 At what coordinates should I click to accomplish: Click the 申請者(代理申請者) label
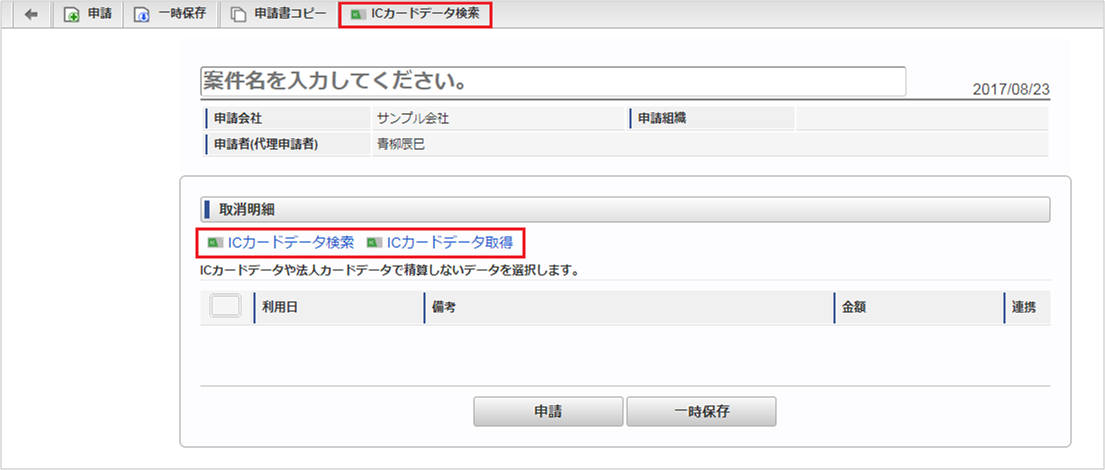click(266, 144)
